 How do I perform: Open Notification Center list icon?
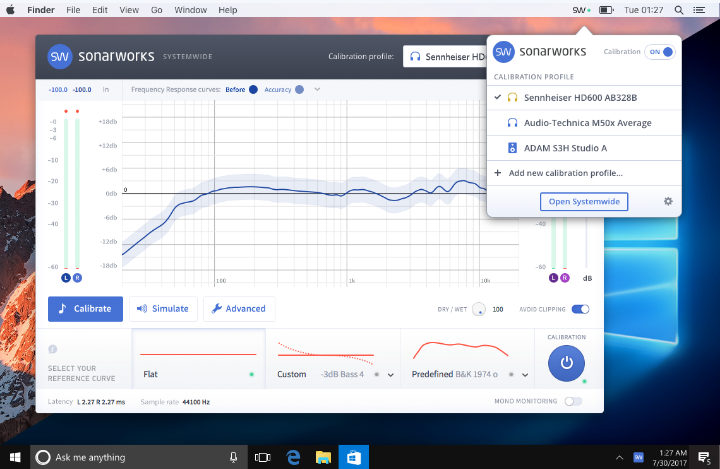699,10
